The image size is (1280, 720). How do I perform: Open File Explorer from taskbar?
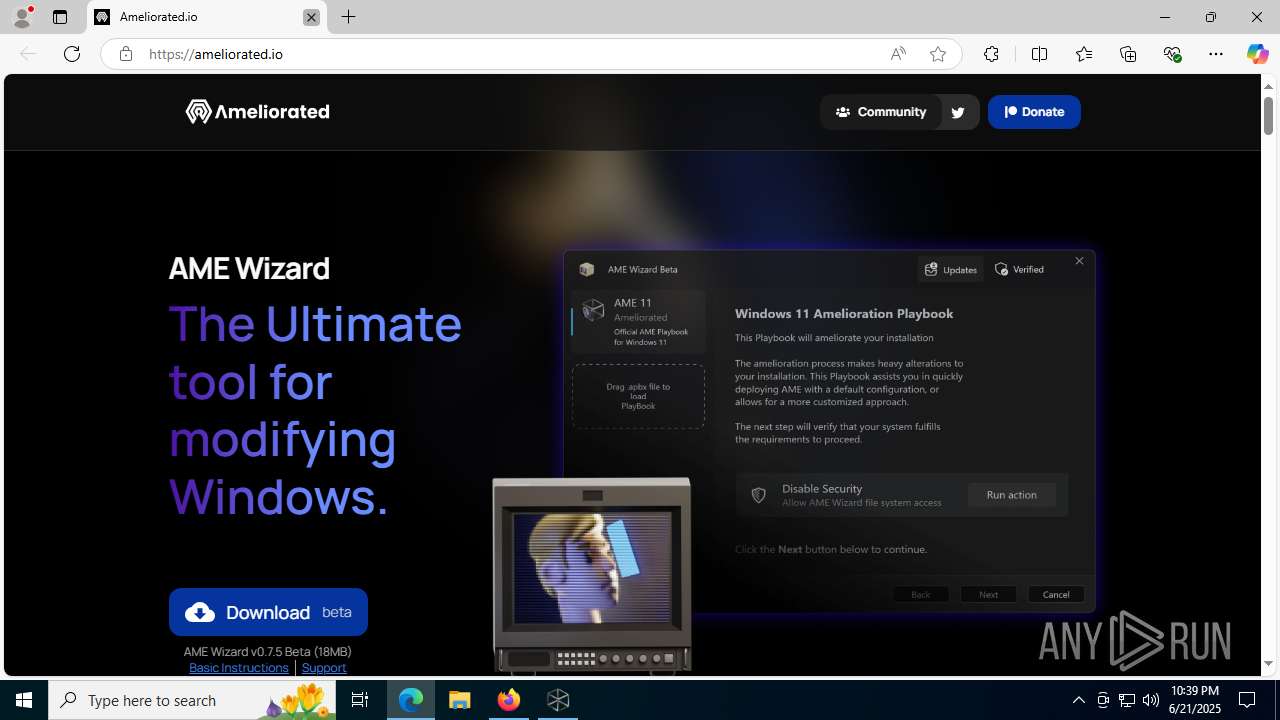pyautogui.click(x=460, y=700)
